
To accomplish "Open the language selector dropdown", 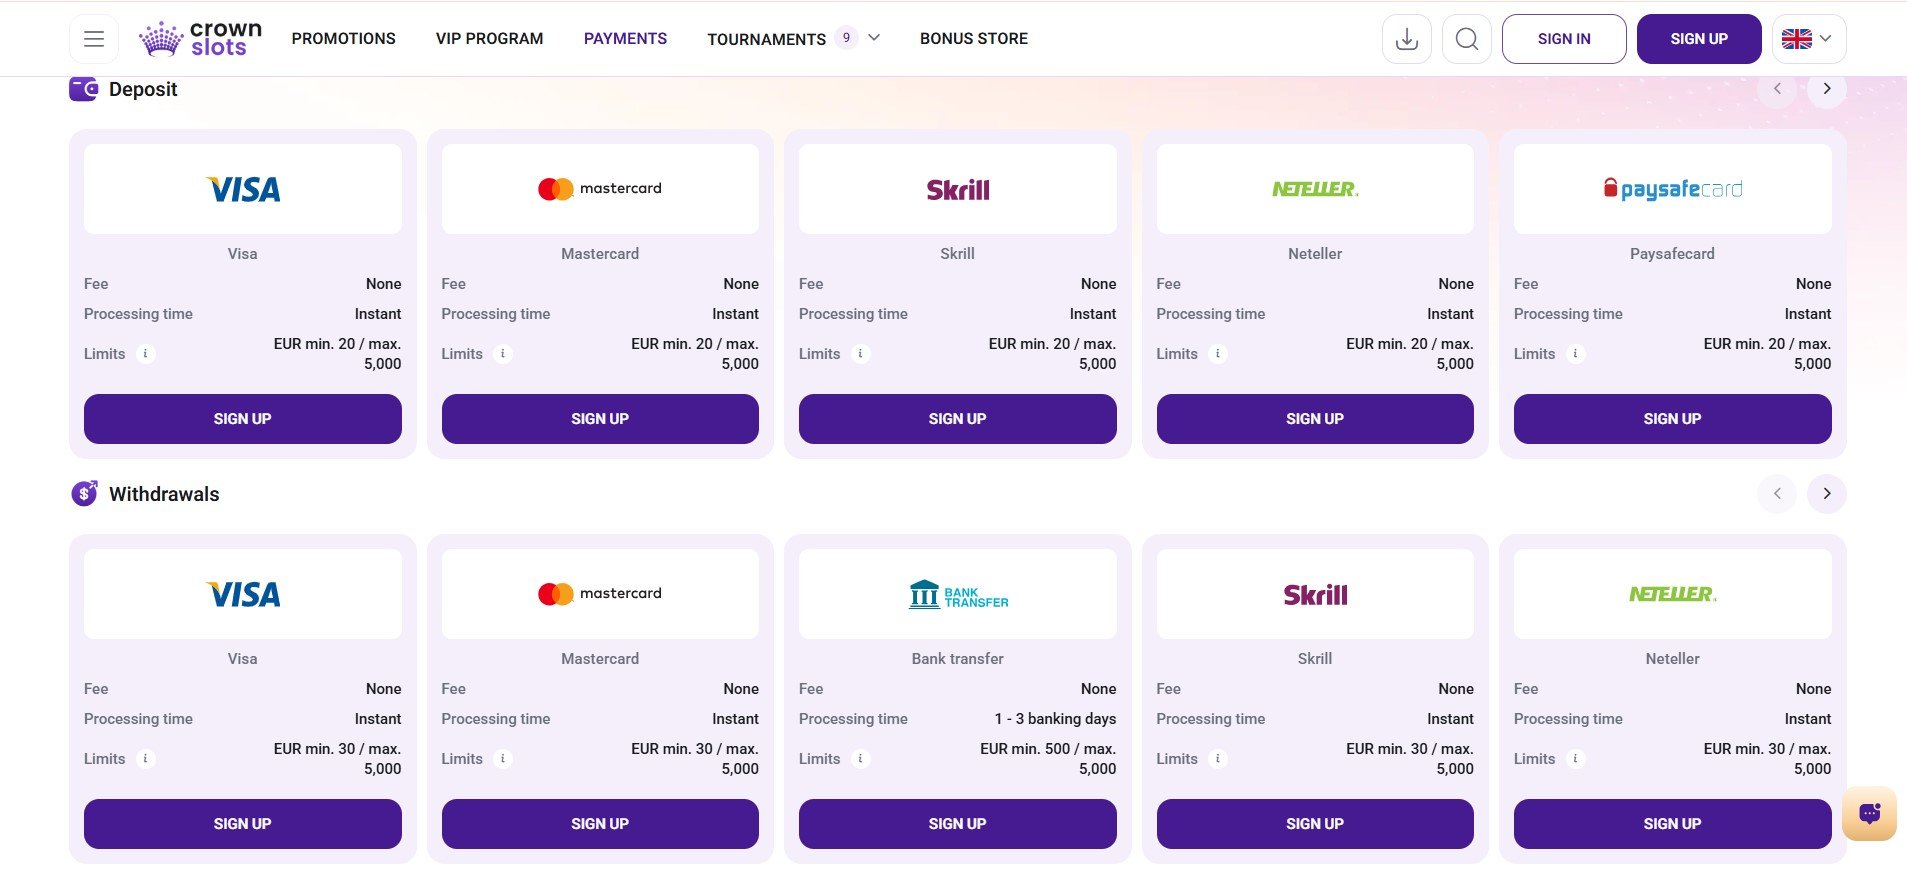I will pos(1810,39).
